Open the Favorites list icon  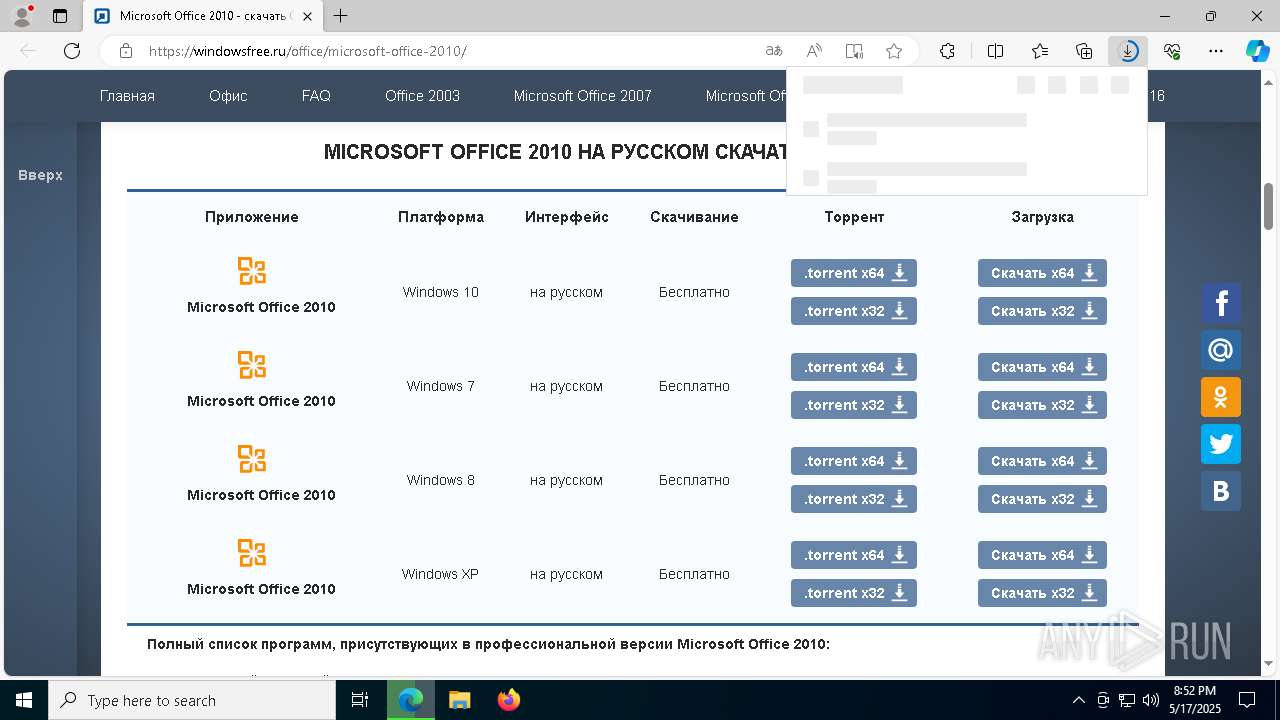click(1040, 51)
